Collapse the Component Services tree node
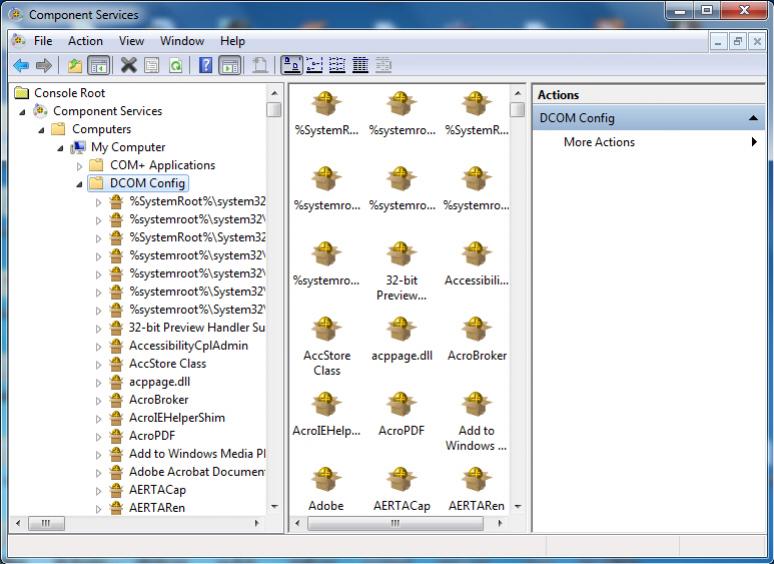 (23, 112)
